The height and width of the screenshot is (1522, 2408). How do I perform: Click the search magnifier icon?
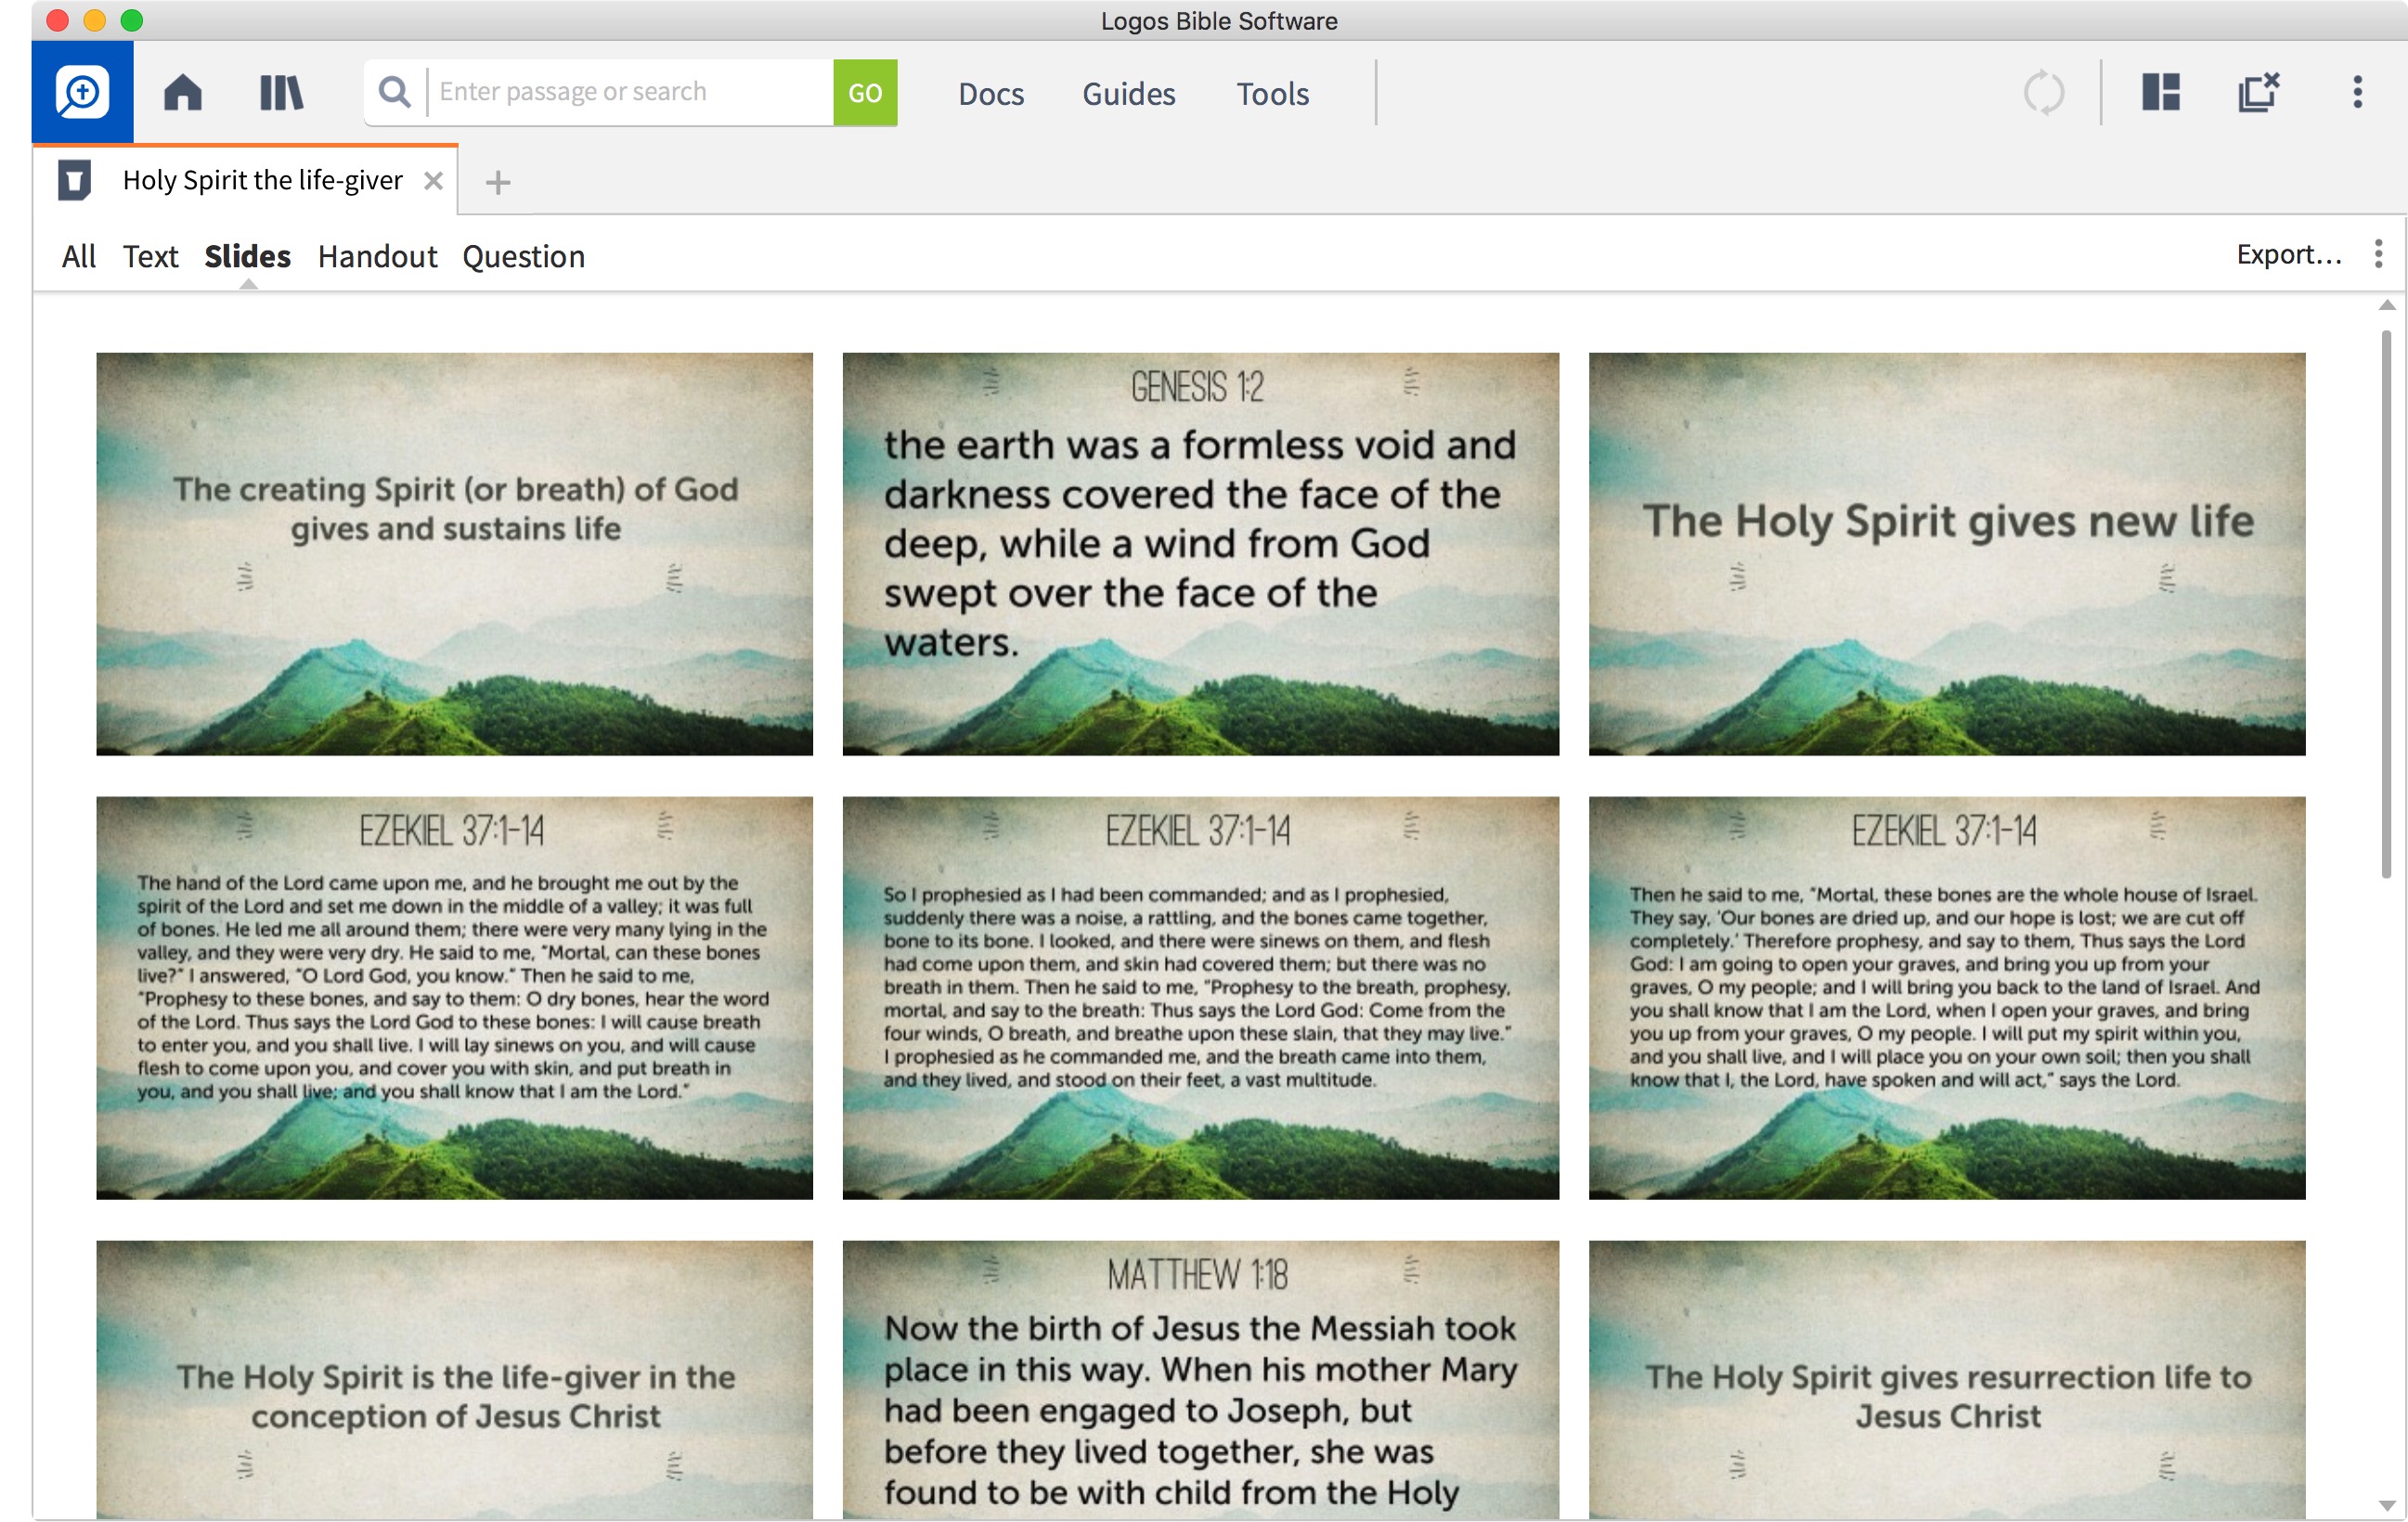click(x=395, y=92)
